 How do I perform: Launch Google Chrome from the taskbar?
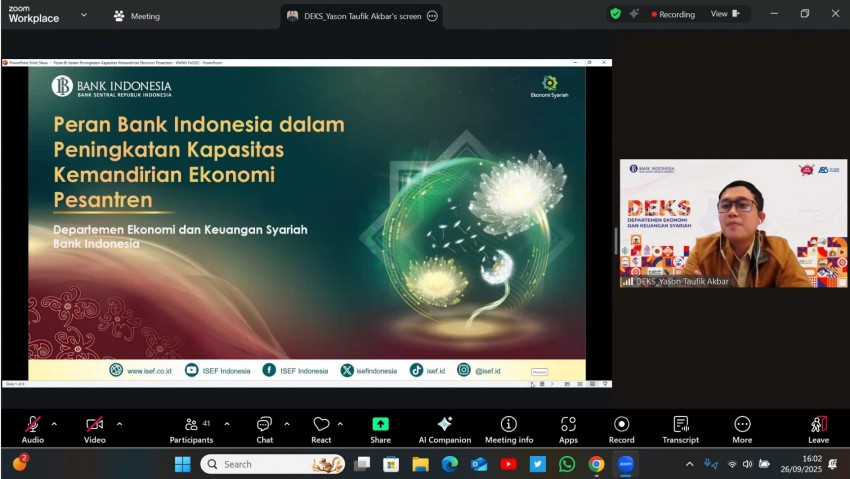[596, 464]
